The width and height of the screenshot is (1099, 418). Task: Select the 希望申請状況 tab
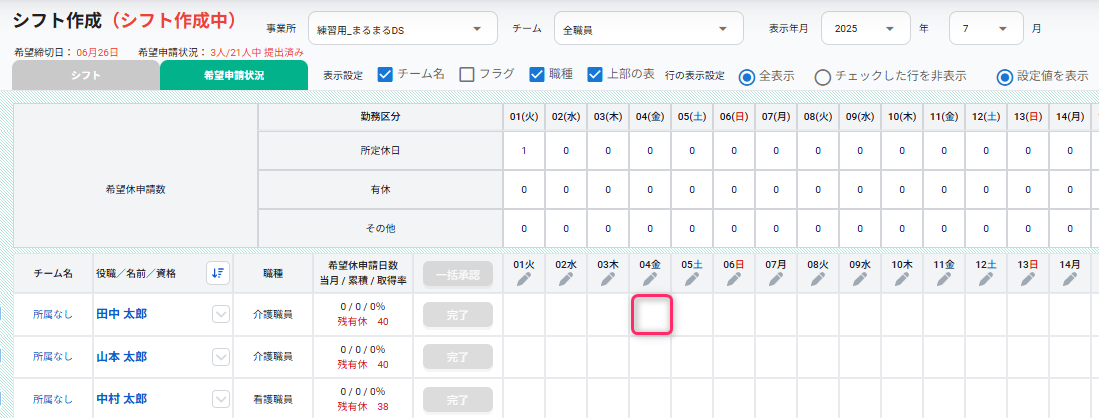[234, 75]
